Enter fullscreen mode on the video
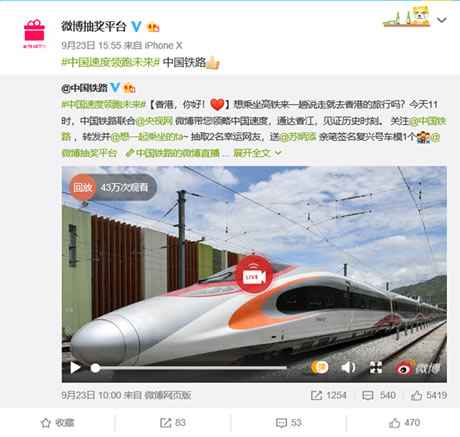The image size is (460, 437). 376,367
